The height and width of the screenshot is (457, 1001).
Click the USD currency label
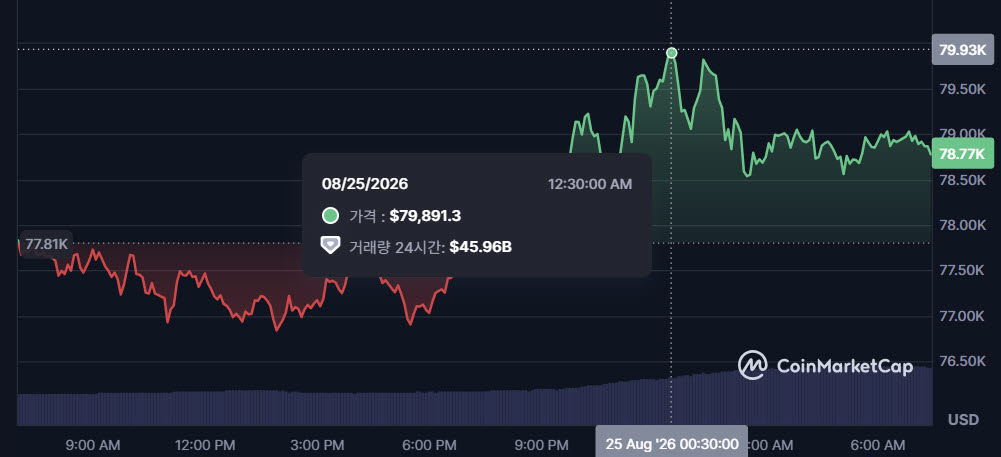[x=963, y=419]
